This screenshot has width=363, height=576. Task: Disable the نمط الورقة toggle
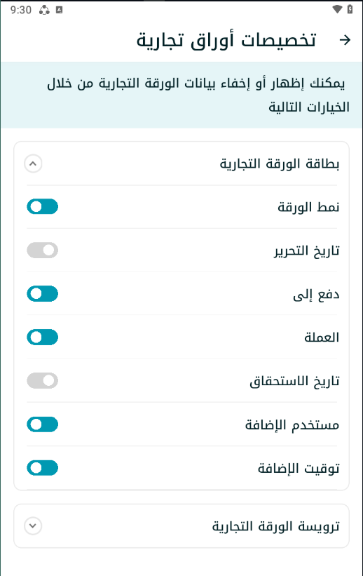pos(42,207)
